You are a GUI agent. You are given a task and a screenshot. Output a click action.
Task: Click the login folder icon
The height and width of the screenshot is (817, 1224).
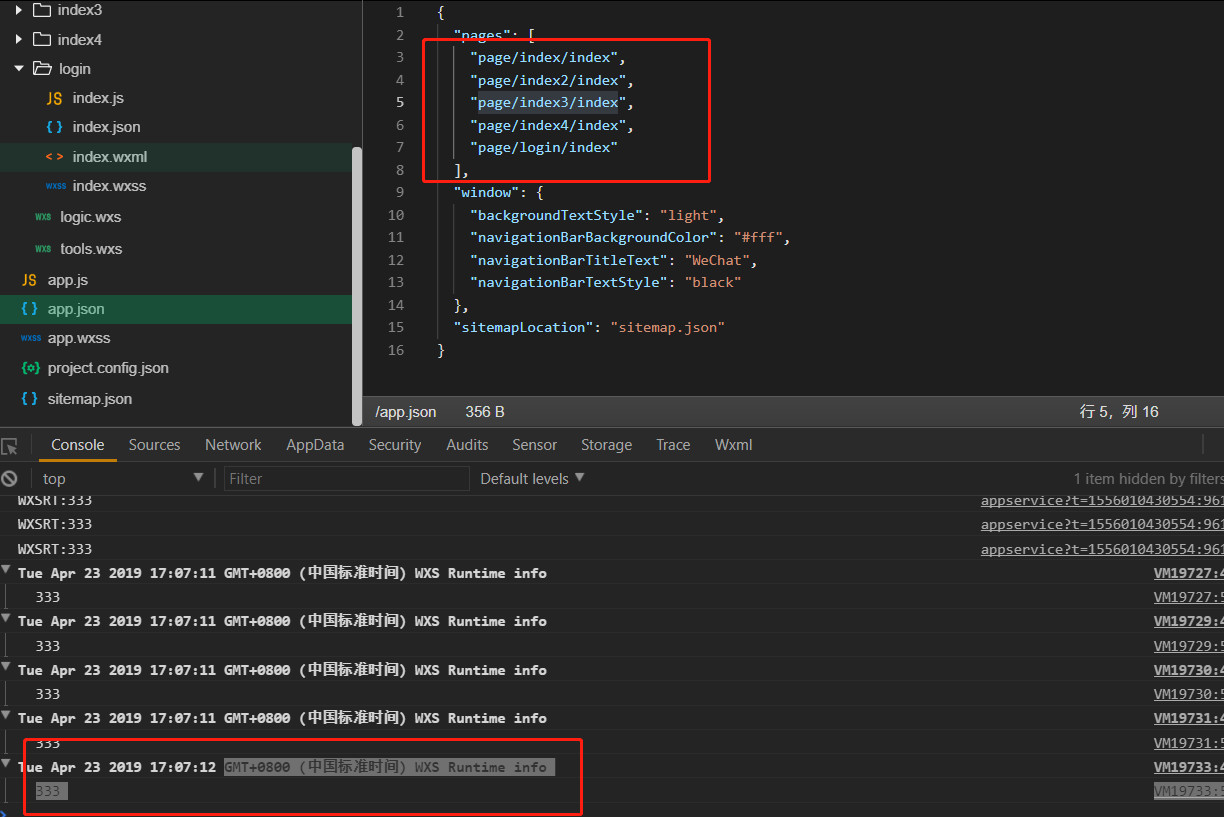click(x=42, y=69)
